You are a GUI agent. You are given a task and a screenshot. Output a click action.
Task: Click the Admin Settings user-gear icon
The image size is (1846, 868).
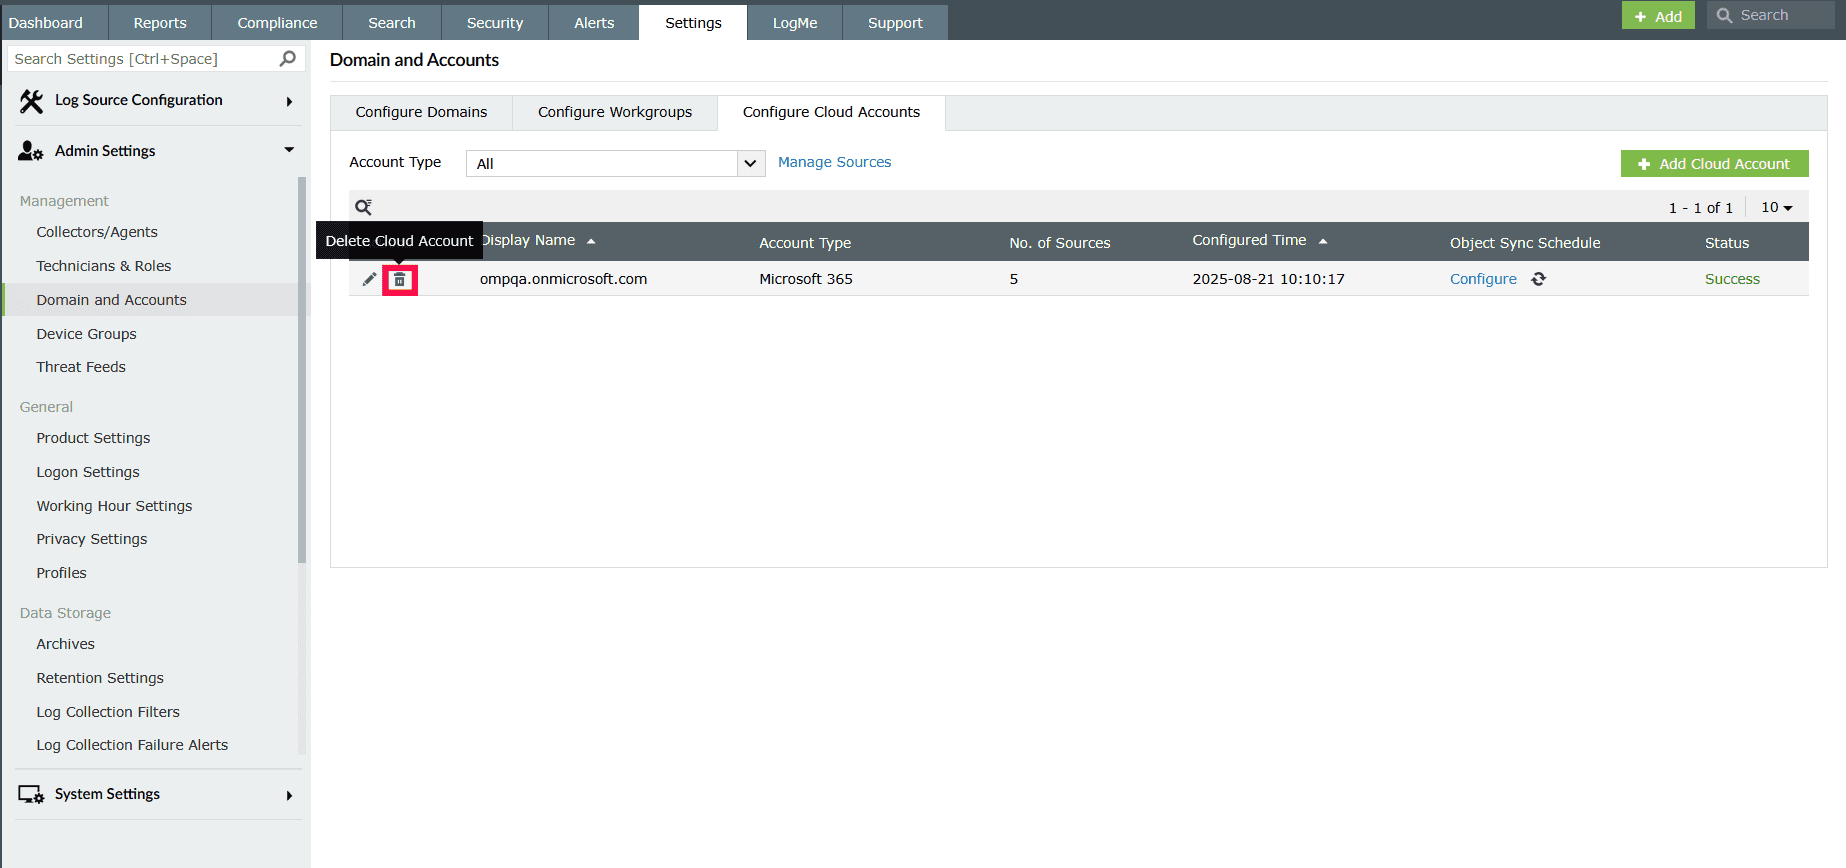coord(31,151)
